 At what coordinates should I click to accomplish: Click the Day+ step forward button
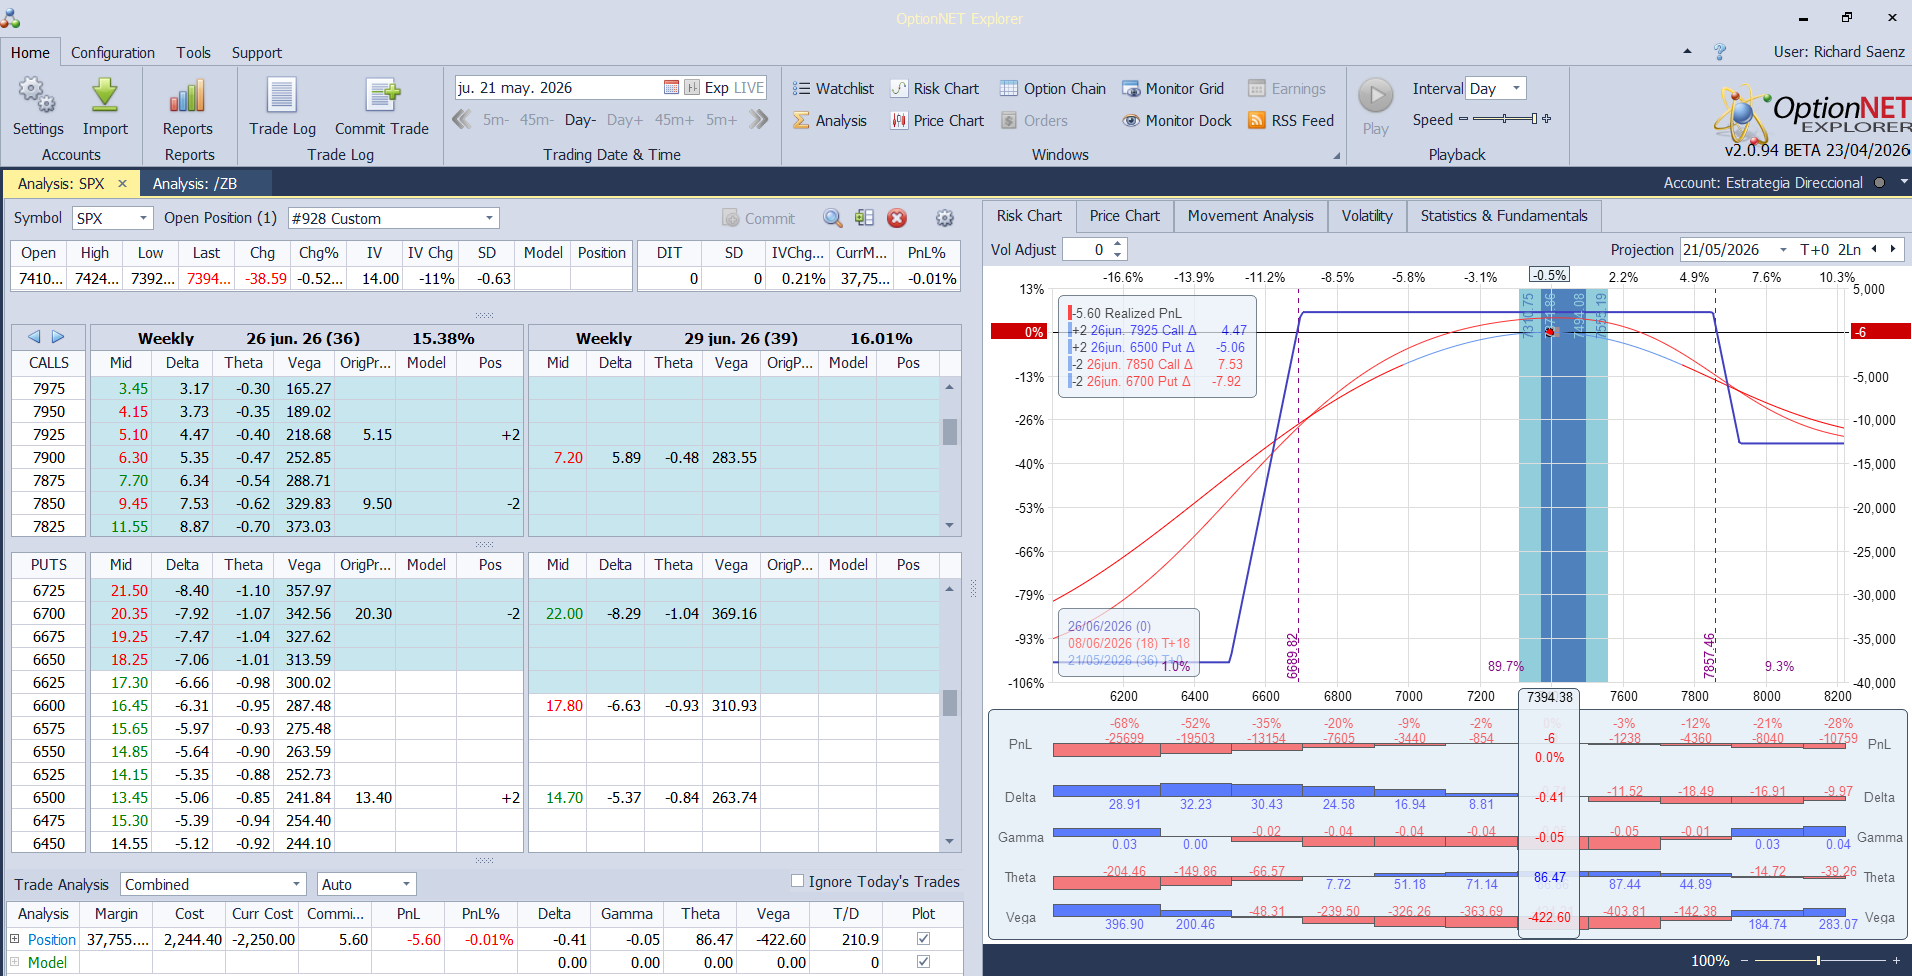coord(625,120)
